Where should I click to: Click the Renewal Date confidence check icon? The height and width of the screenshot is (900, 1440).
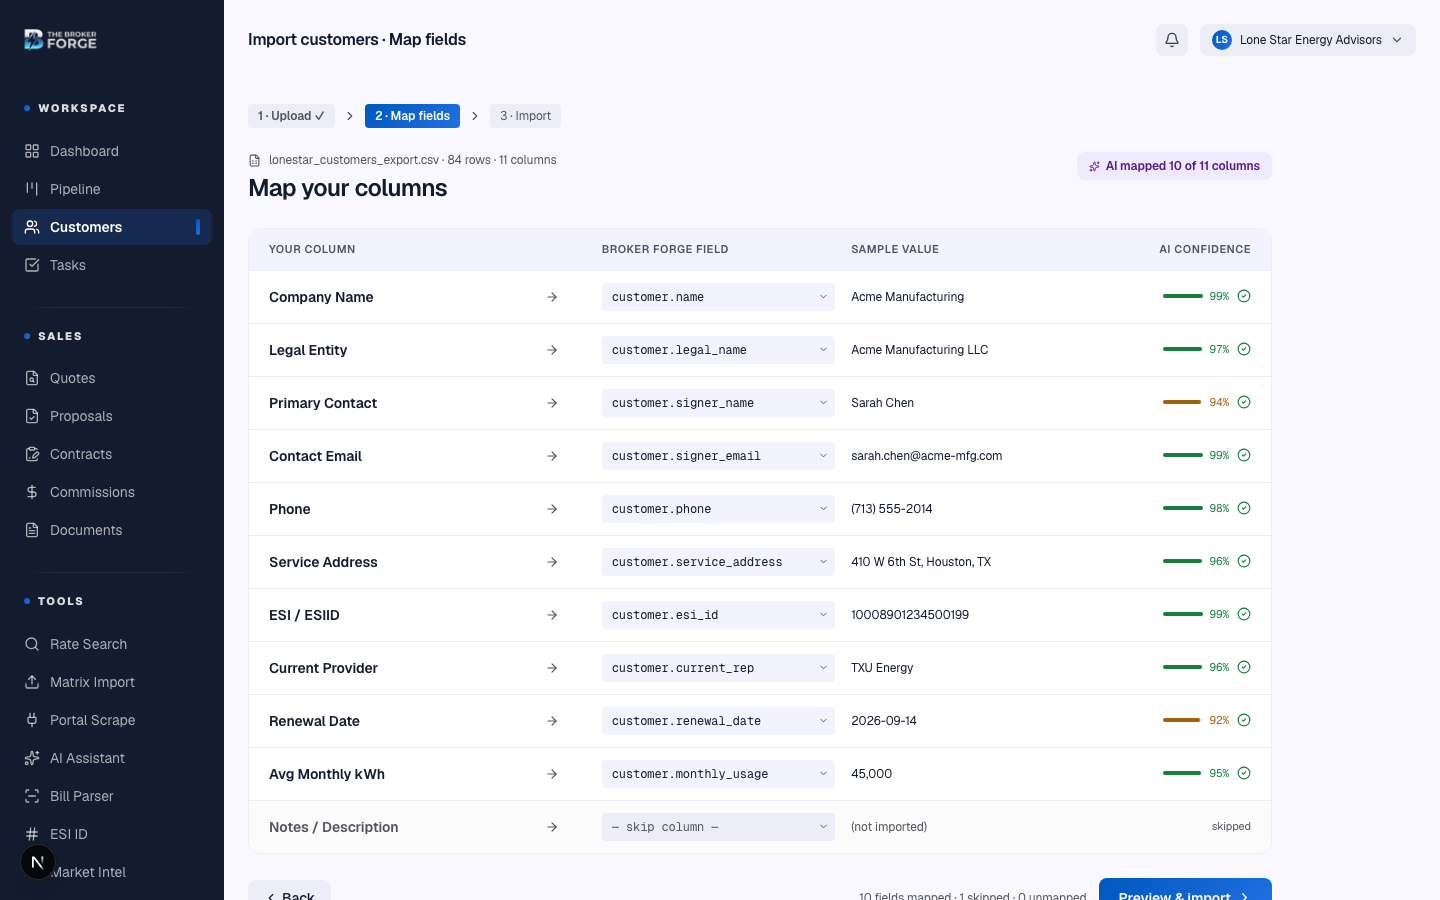tap(1244, 720)
